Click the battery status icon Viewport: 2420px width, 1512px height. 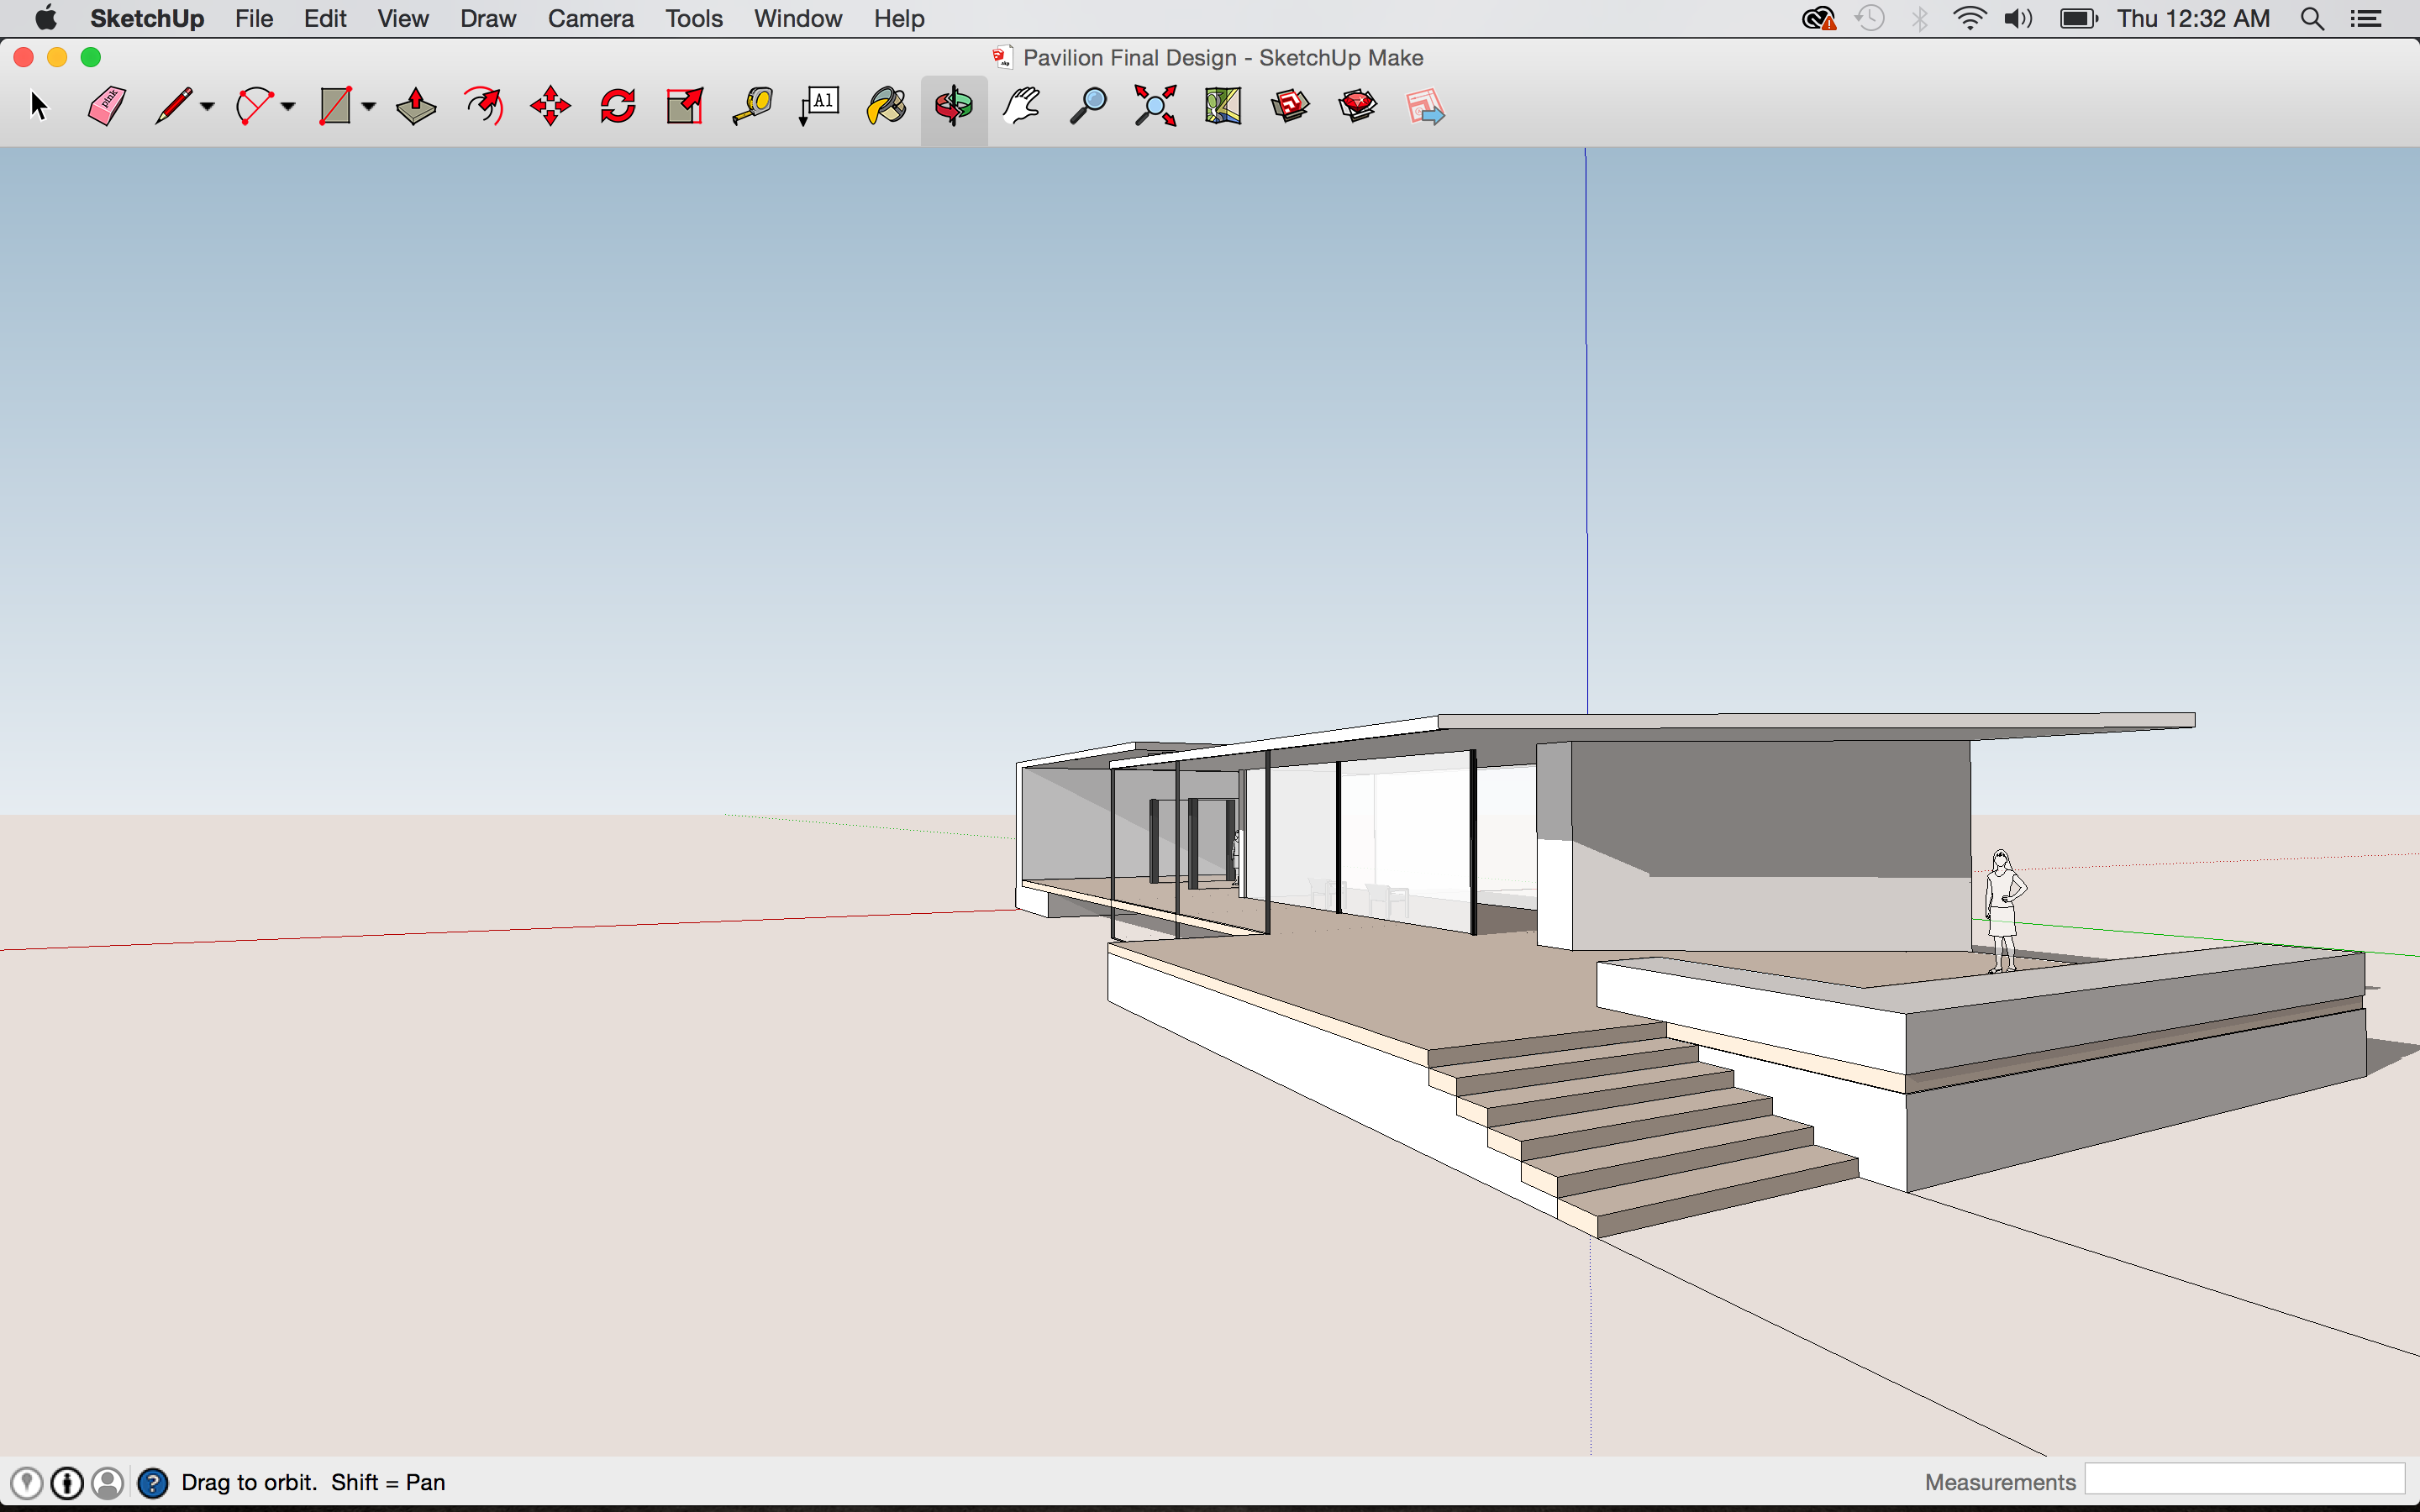pos(2078,18)
